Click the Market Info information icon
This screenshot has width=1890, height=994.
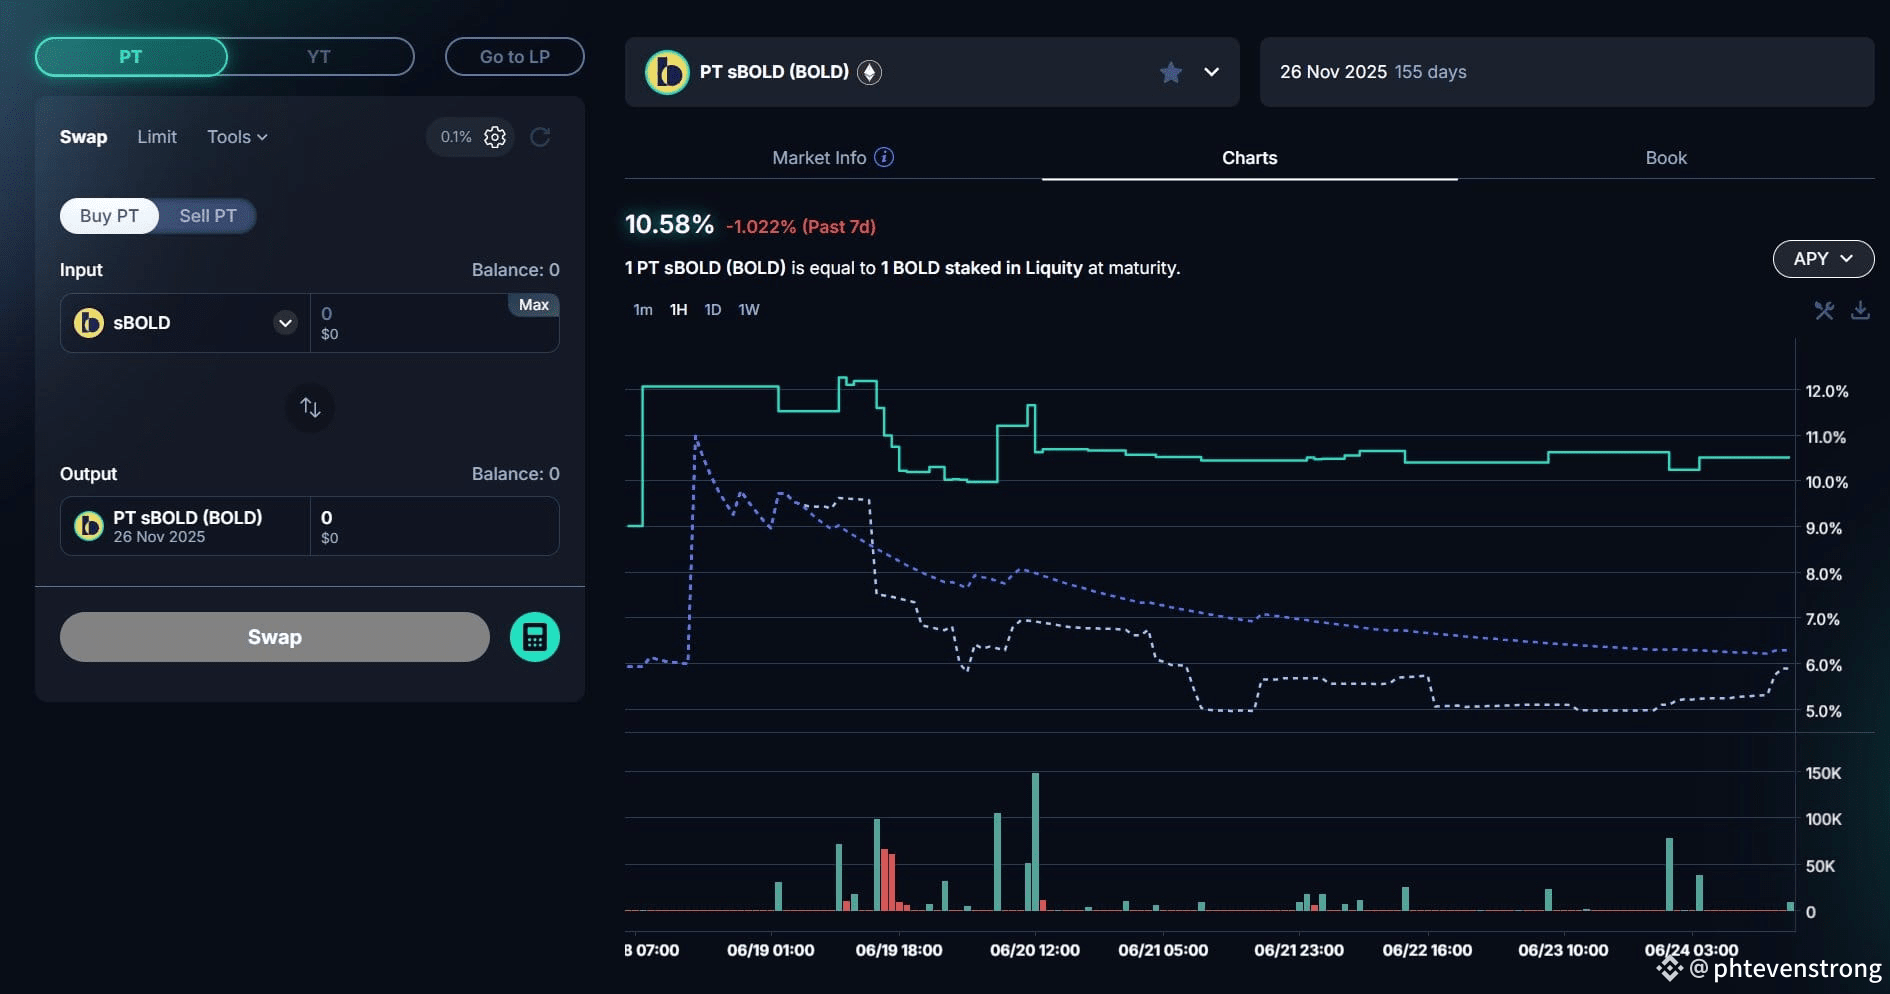(x=884, y=157)
